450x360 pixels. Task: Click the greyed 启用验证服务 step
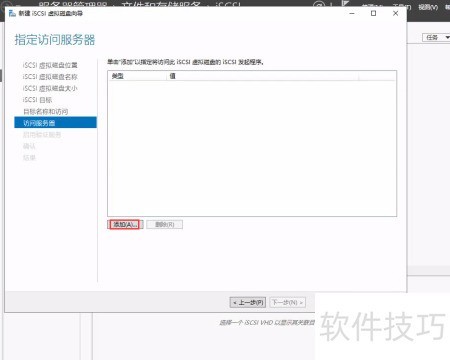42,135
